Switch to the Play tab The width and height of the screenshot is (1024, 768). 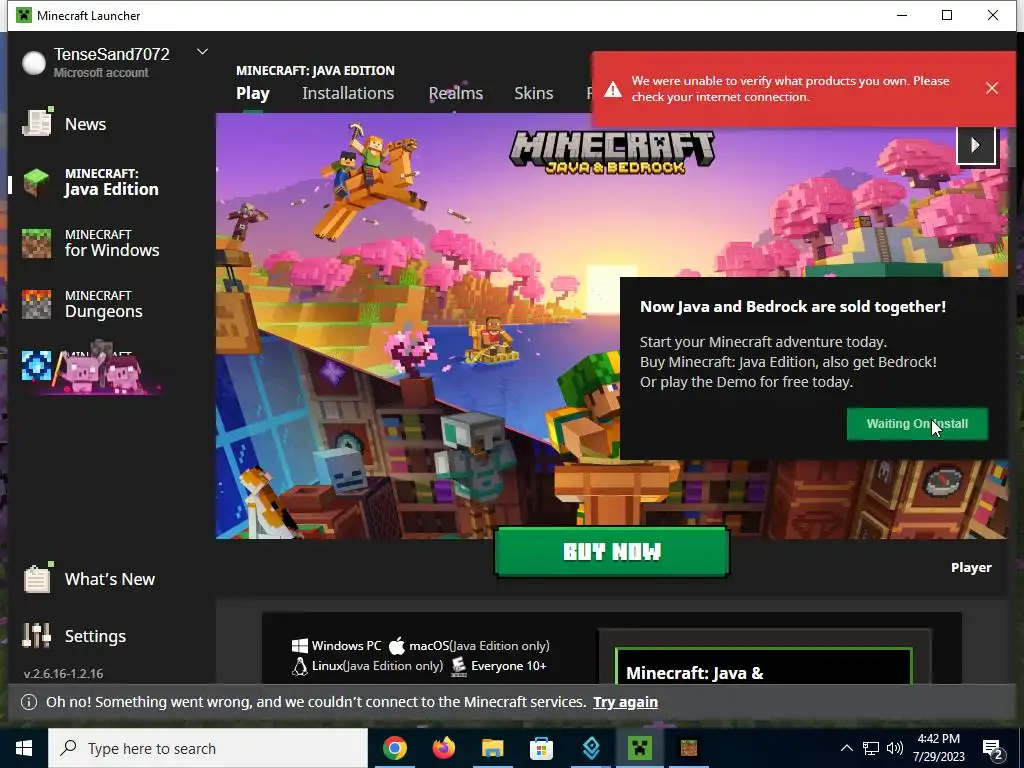(x=253, y=93)
